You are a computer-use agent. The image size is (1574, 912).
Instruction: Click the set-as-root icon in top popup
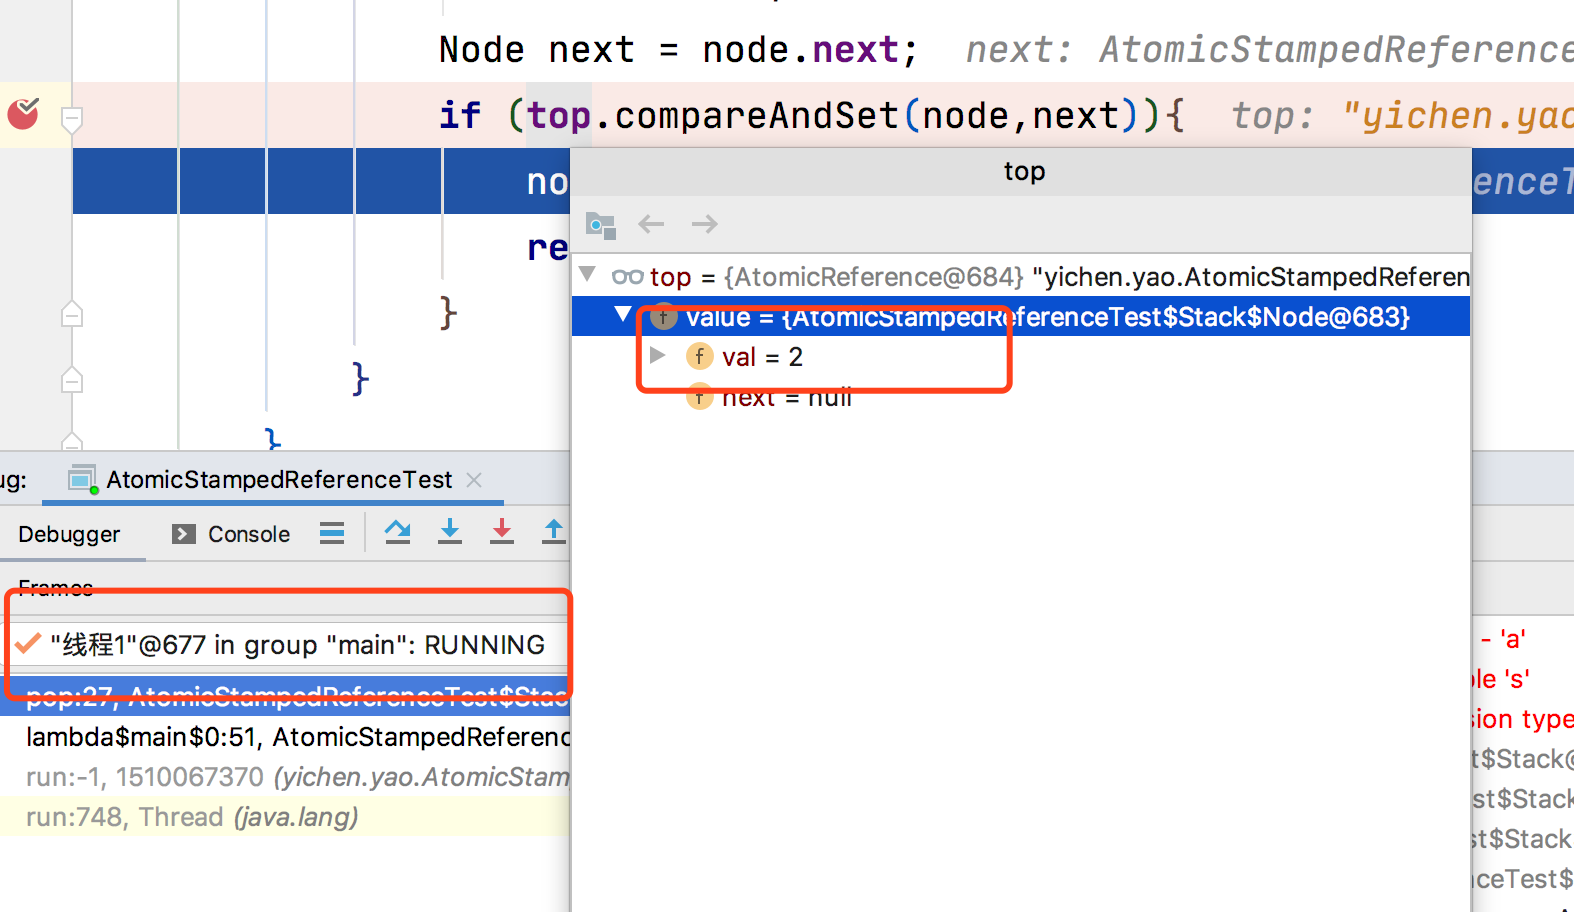coord(600,225)
